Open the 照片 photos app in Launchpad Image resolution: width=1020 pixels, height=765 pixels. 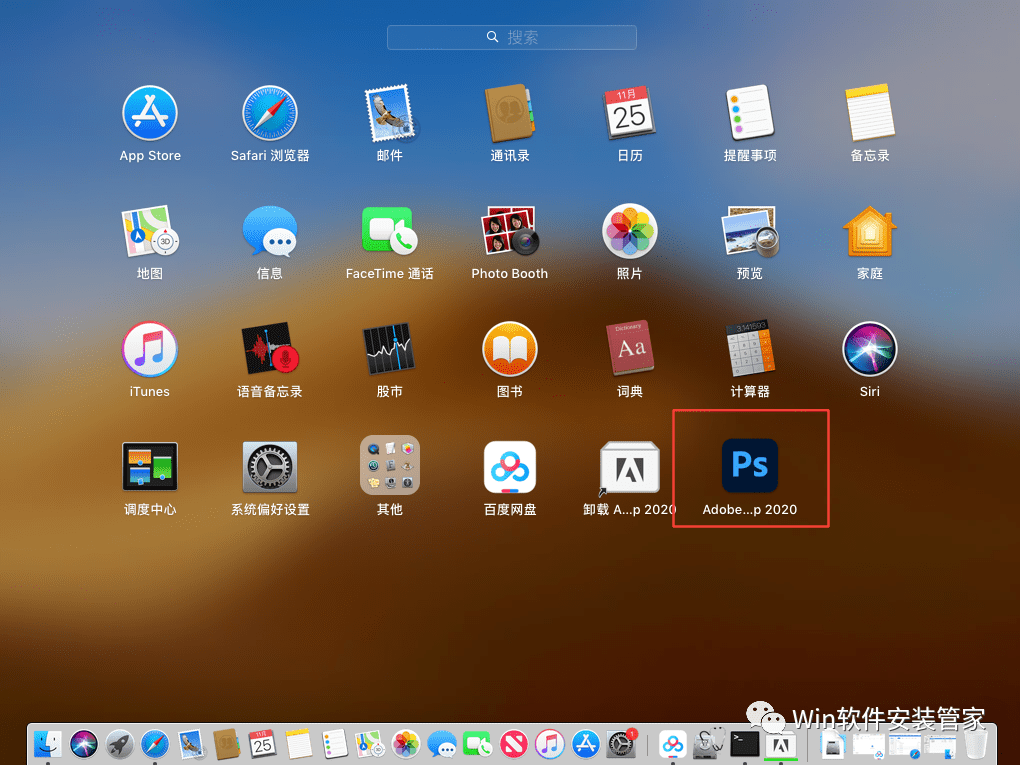(x=629, y=232)
